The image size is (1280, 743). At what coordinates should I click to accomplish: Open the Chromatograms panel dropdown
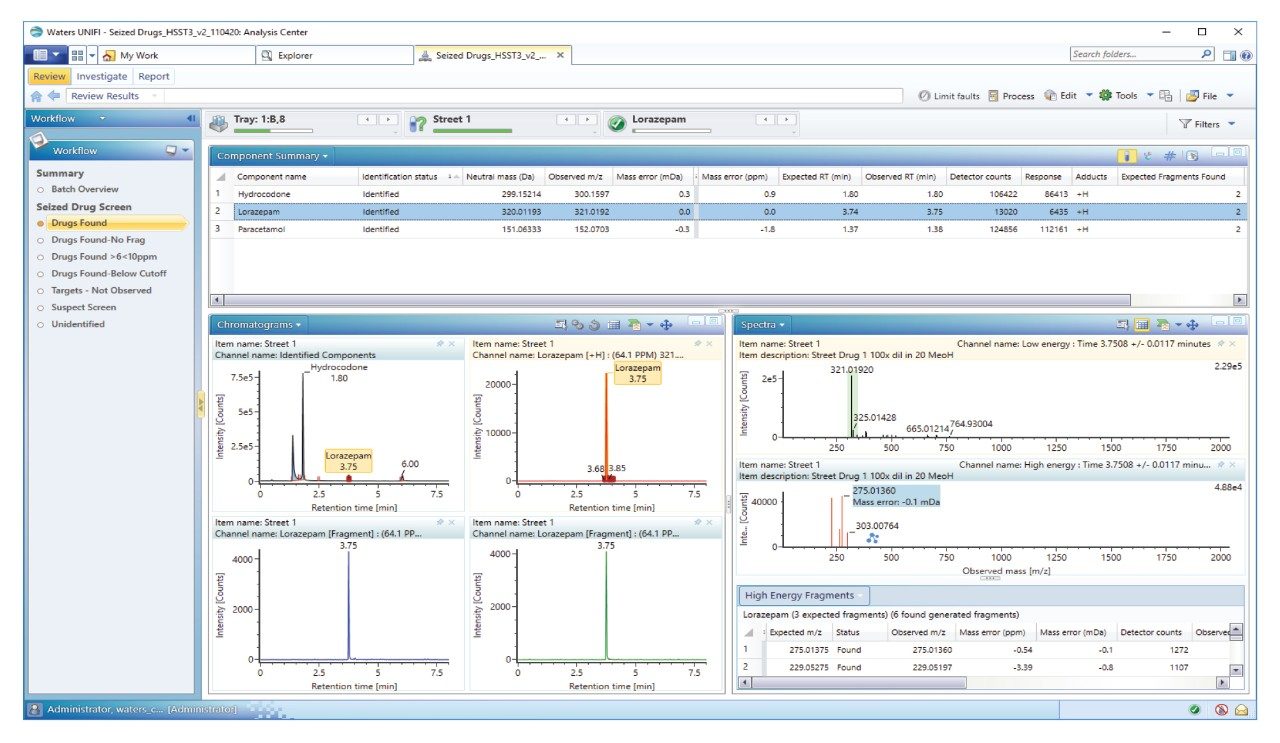click(259, 324)
